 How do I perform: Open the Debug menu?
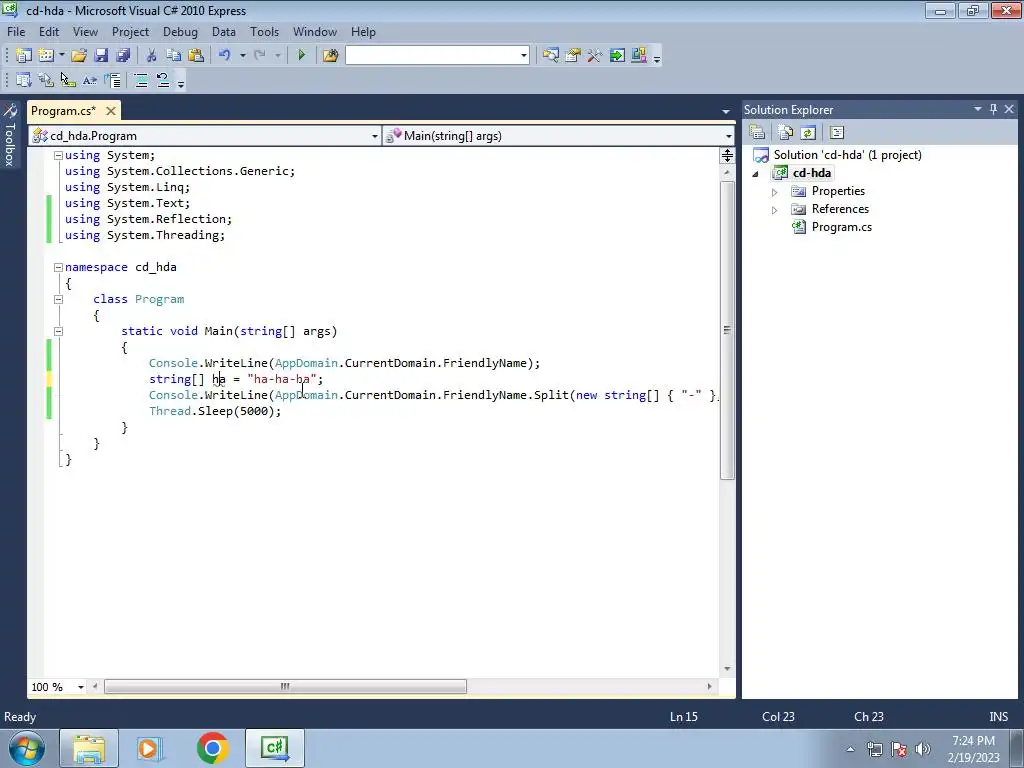coord(180,32)
